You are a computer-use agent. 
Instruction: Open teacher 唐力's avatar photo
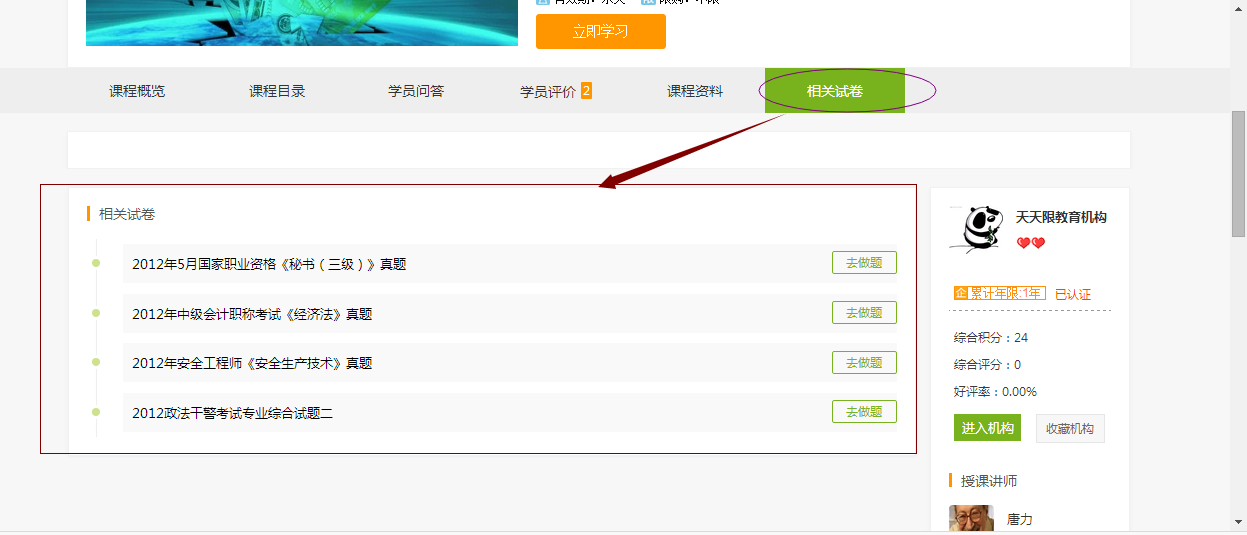[971, 519]
